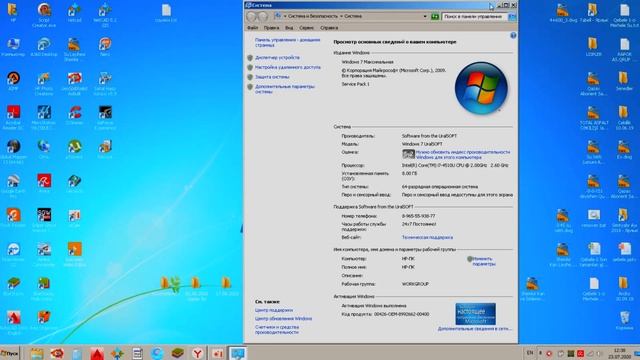Open Yandex browser from the taskbar
This screenshot has width=640, height=360.
[x=198, y=353]
